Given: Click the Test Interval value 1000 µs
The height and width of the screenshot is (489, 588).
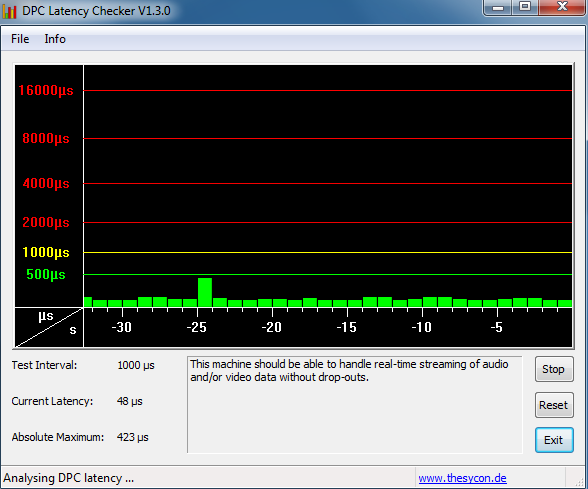Looking at the screenshot, I should 136,365.
